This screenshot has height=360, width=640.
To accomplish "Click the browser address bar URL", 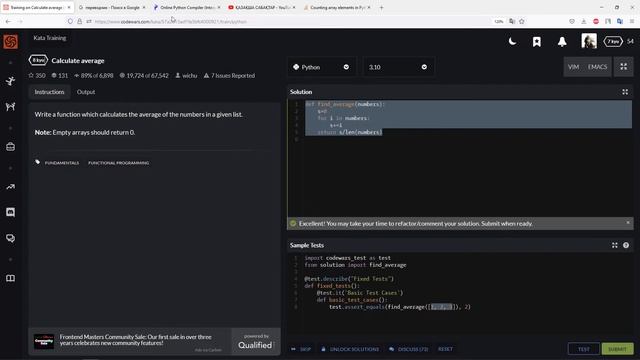I will (x=171, y=22).
